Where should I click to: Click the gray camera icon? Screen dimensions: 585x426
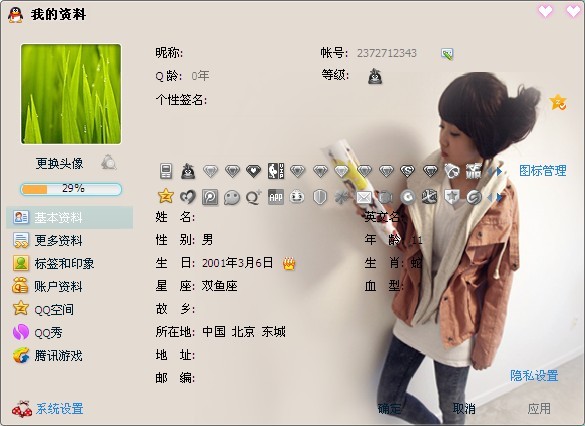point(385,197)
